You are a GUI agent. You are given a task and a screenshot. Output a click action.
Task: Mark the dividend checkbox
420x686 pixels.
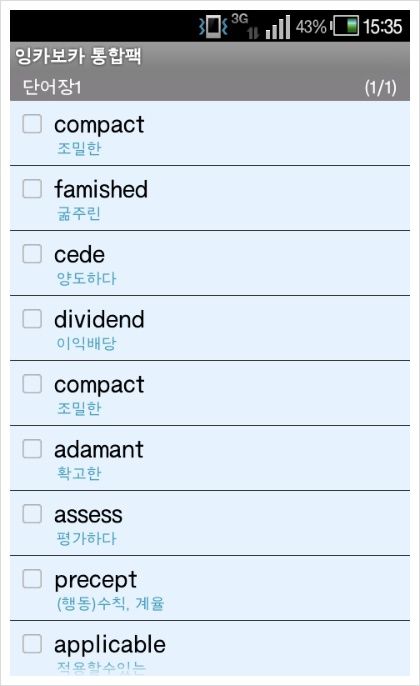[32, 318]
